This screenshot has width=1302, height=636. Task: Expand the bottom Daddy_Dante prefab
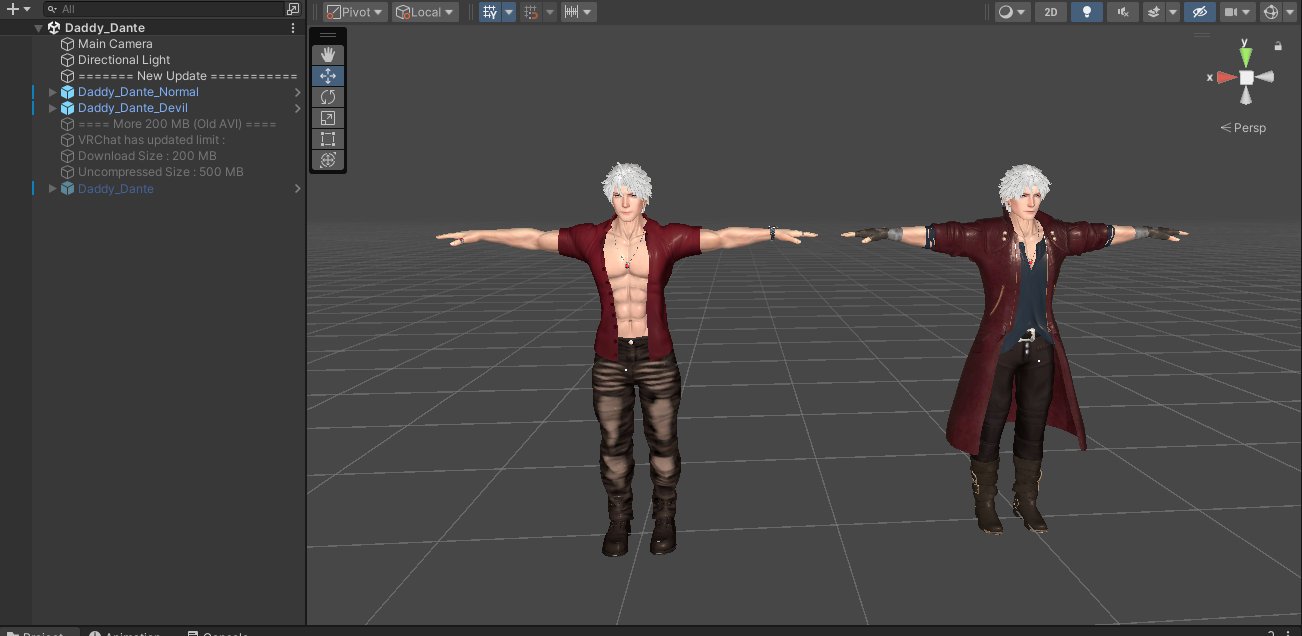coord(53,189)
